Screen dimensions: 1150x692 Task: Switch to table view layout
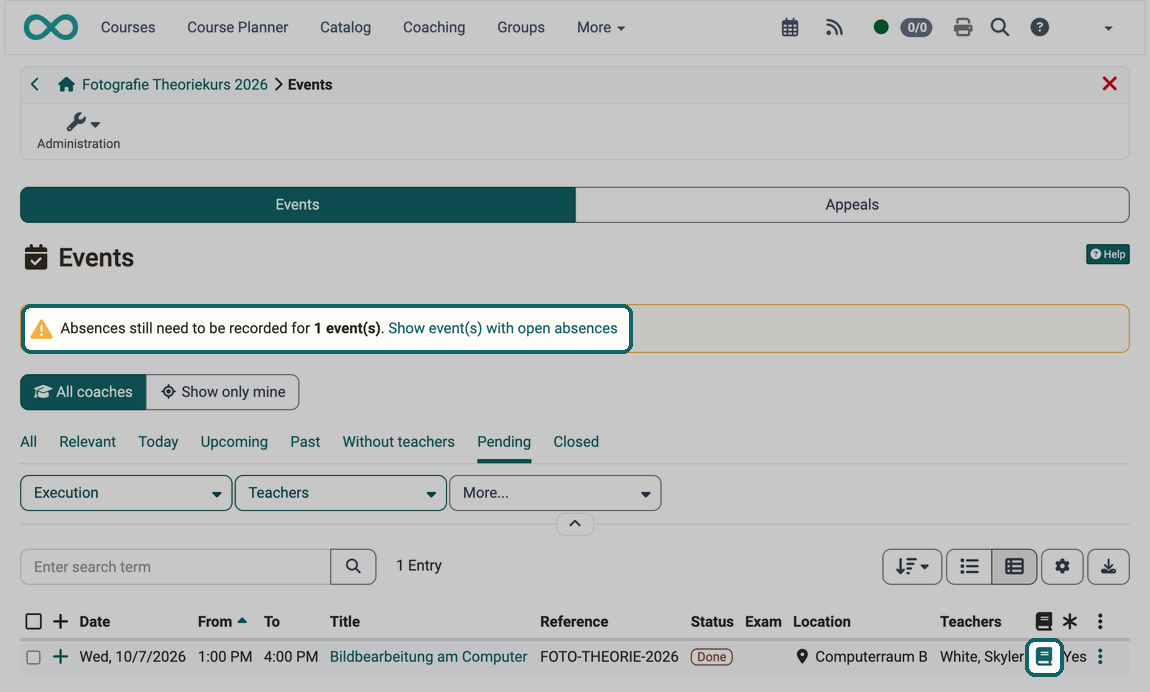(1014, 567)
